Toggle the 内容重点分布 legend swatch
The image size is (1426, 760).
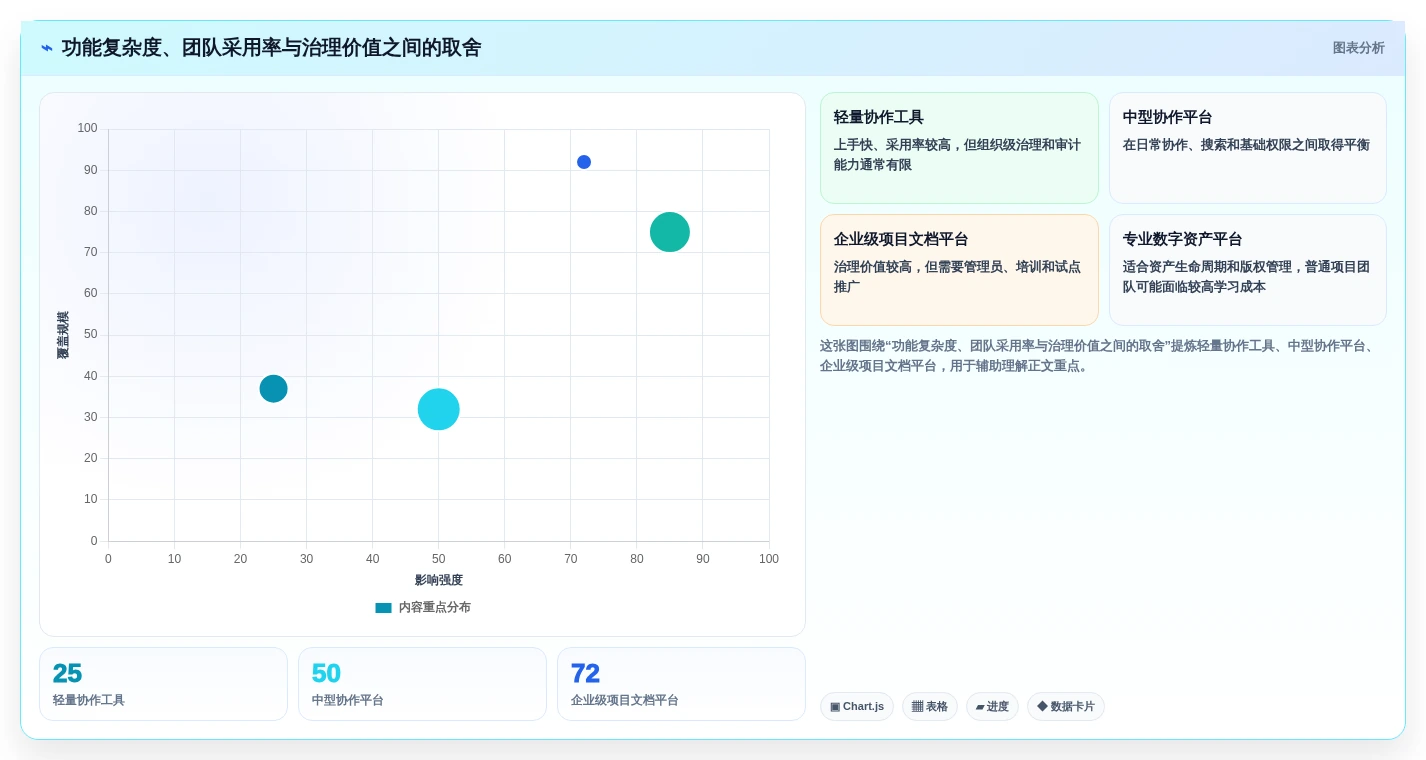383,608
